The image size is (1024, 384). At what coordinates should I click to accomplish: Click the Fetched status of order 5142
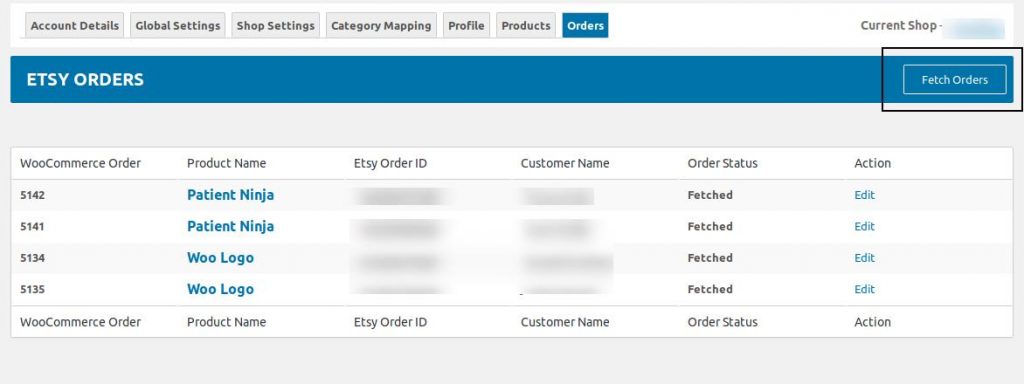[x=710, y=195]
